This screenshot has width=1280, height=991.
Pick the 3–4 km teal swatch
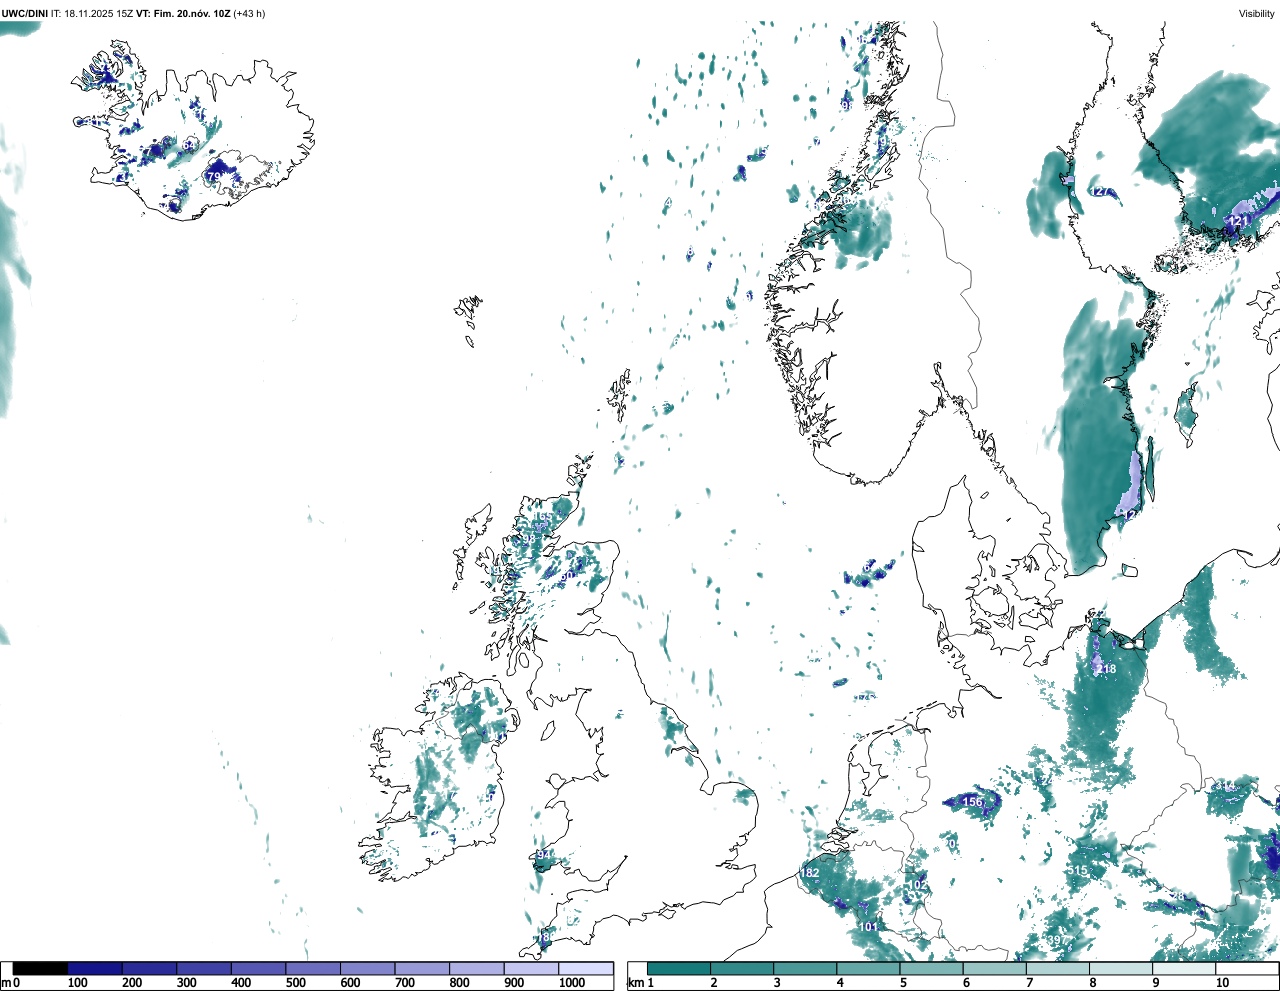pyautogui.click(x=805, y=969)
